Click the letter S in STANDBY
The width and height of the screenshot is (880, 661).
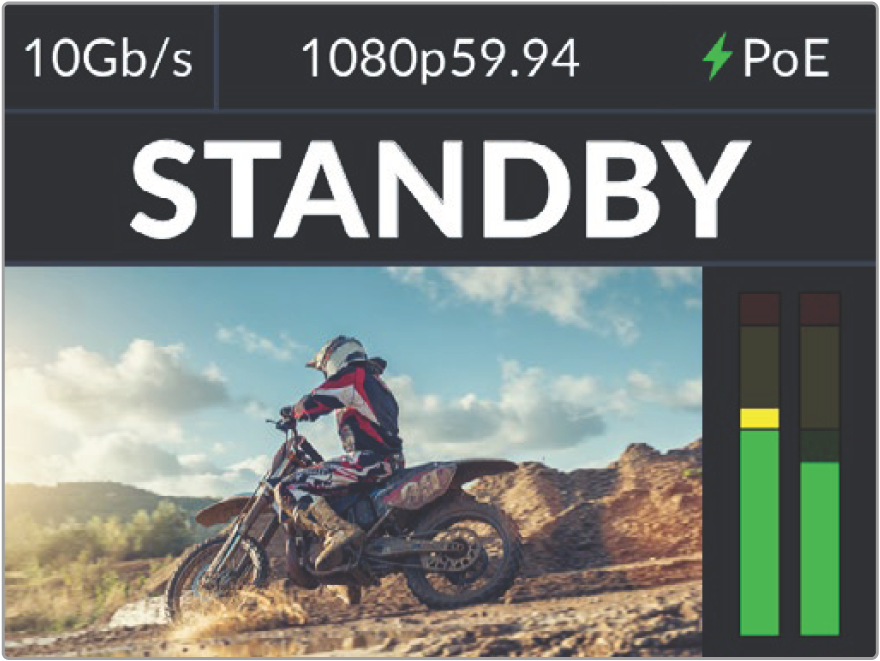coord(163,188)
